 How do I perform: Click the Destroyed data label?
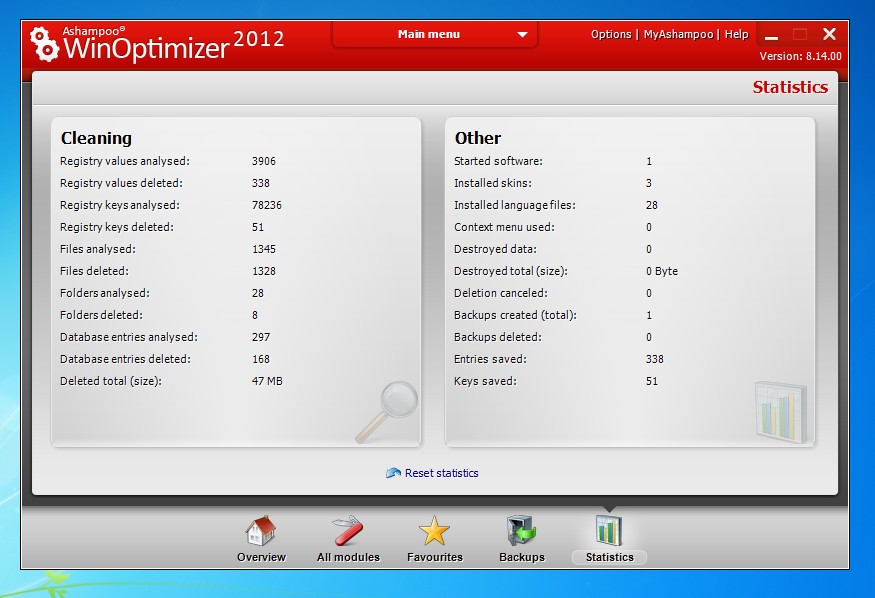(x=496, y=249)
